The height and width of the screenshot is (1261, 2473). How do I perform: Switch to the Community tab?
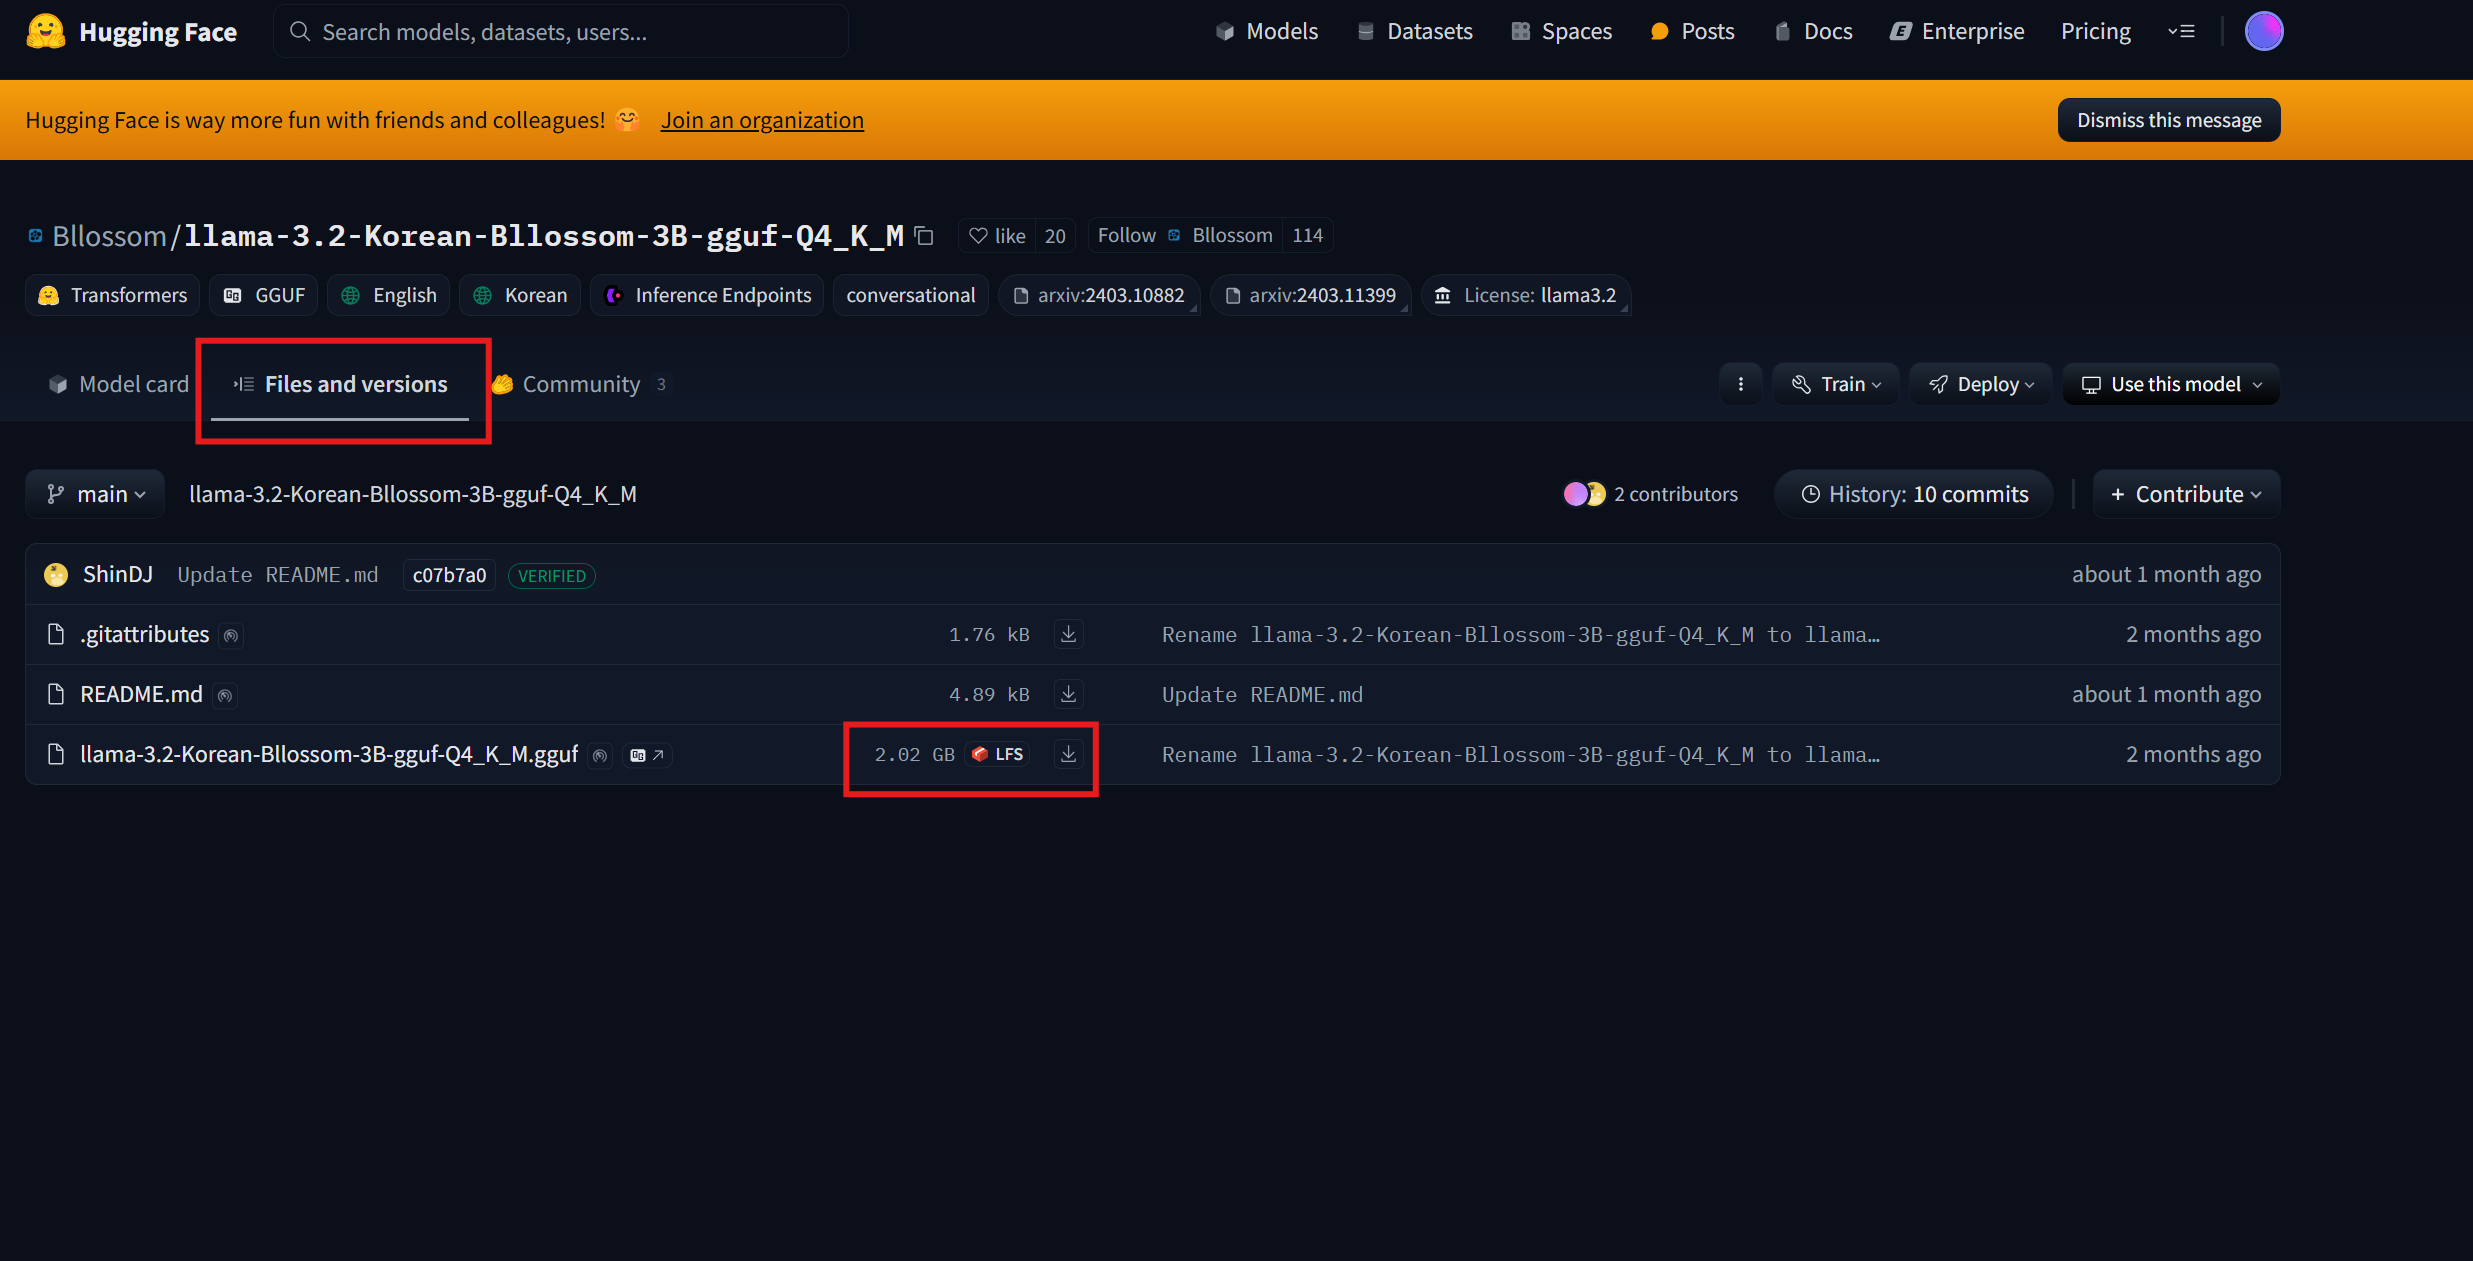coord(580,384)
